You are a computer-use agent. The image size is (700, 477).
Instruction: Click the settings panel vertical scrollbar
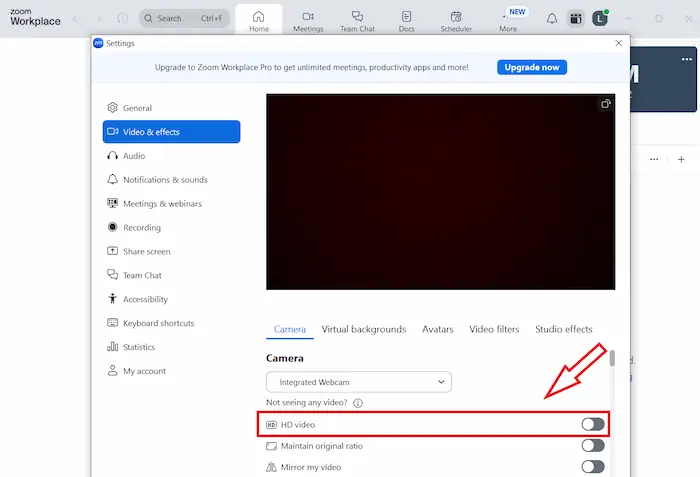[612, 361]
